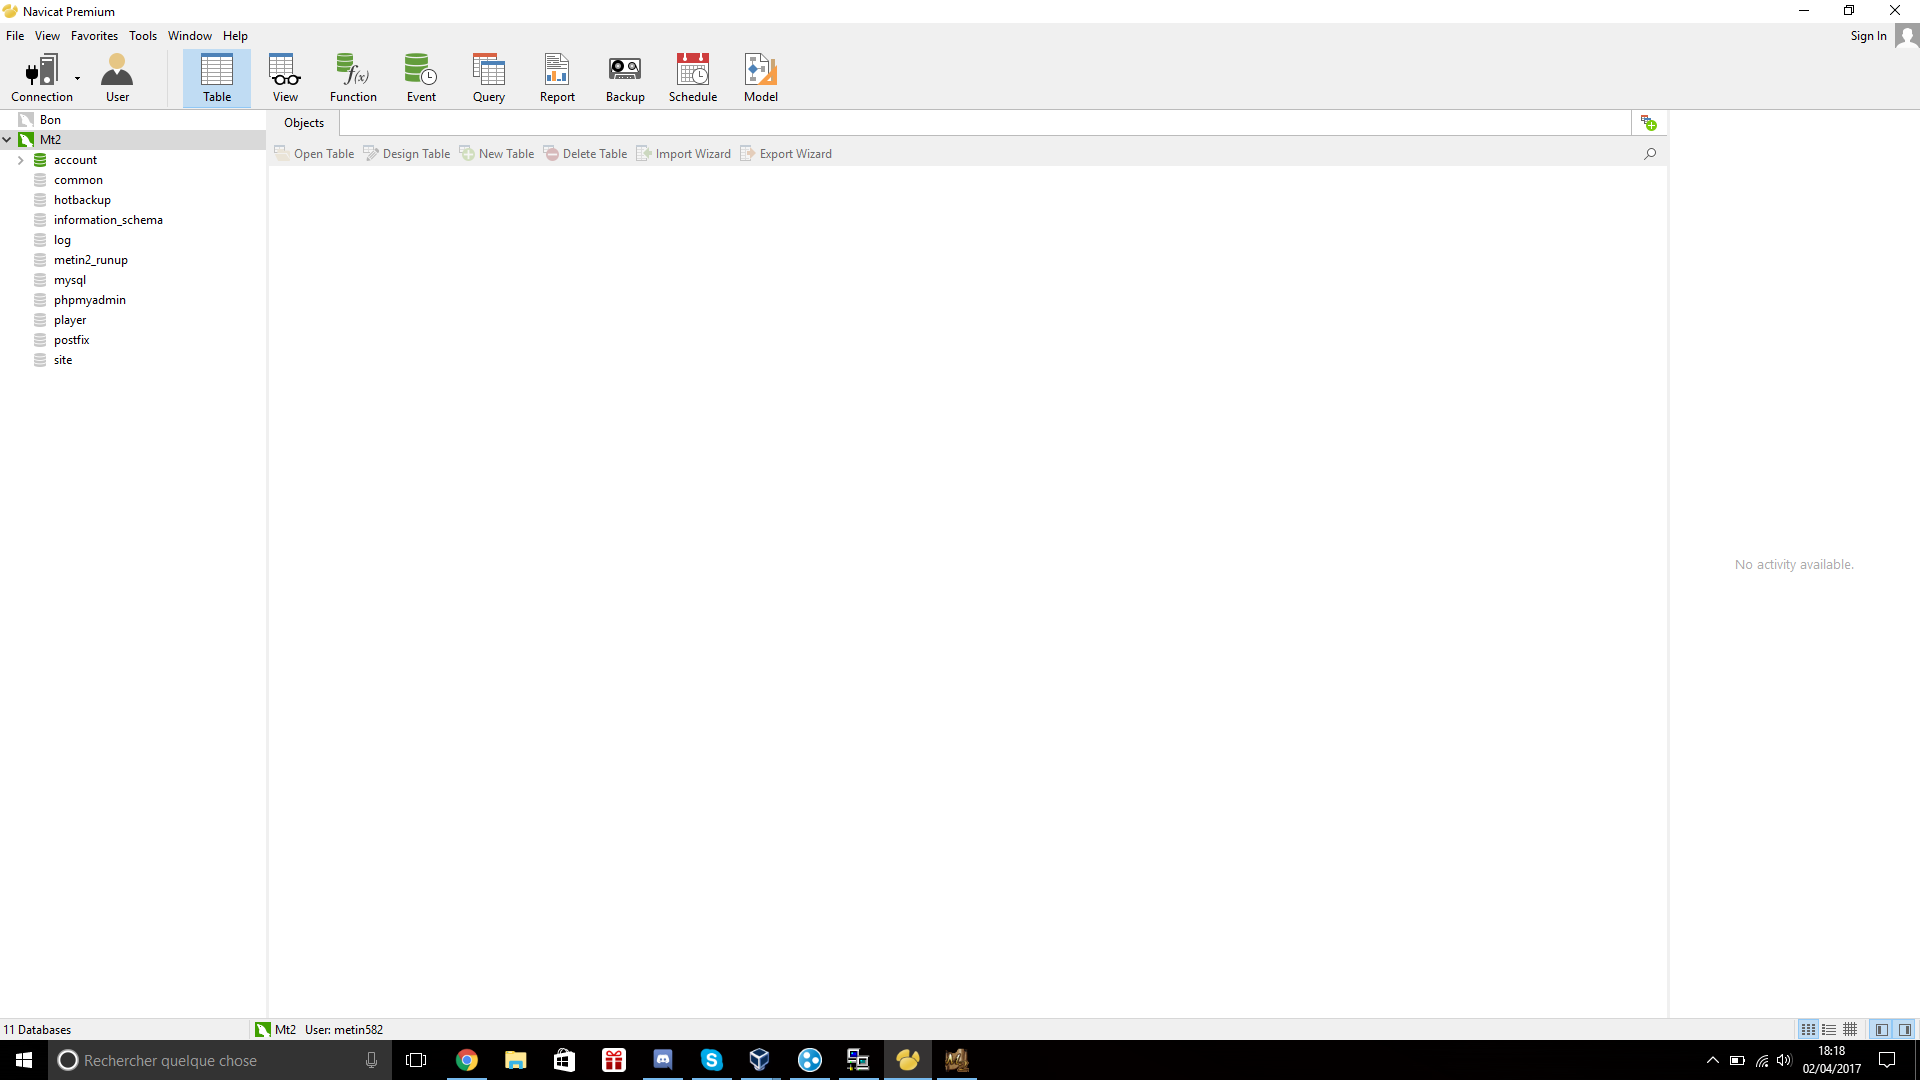Launch the Export Wizard
The width and height of the screenshot is (1920, 1080).
click(x=786, y=154)
